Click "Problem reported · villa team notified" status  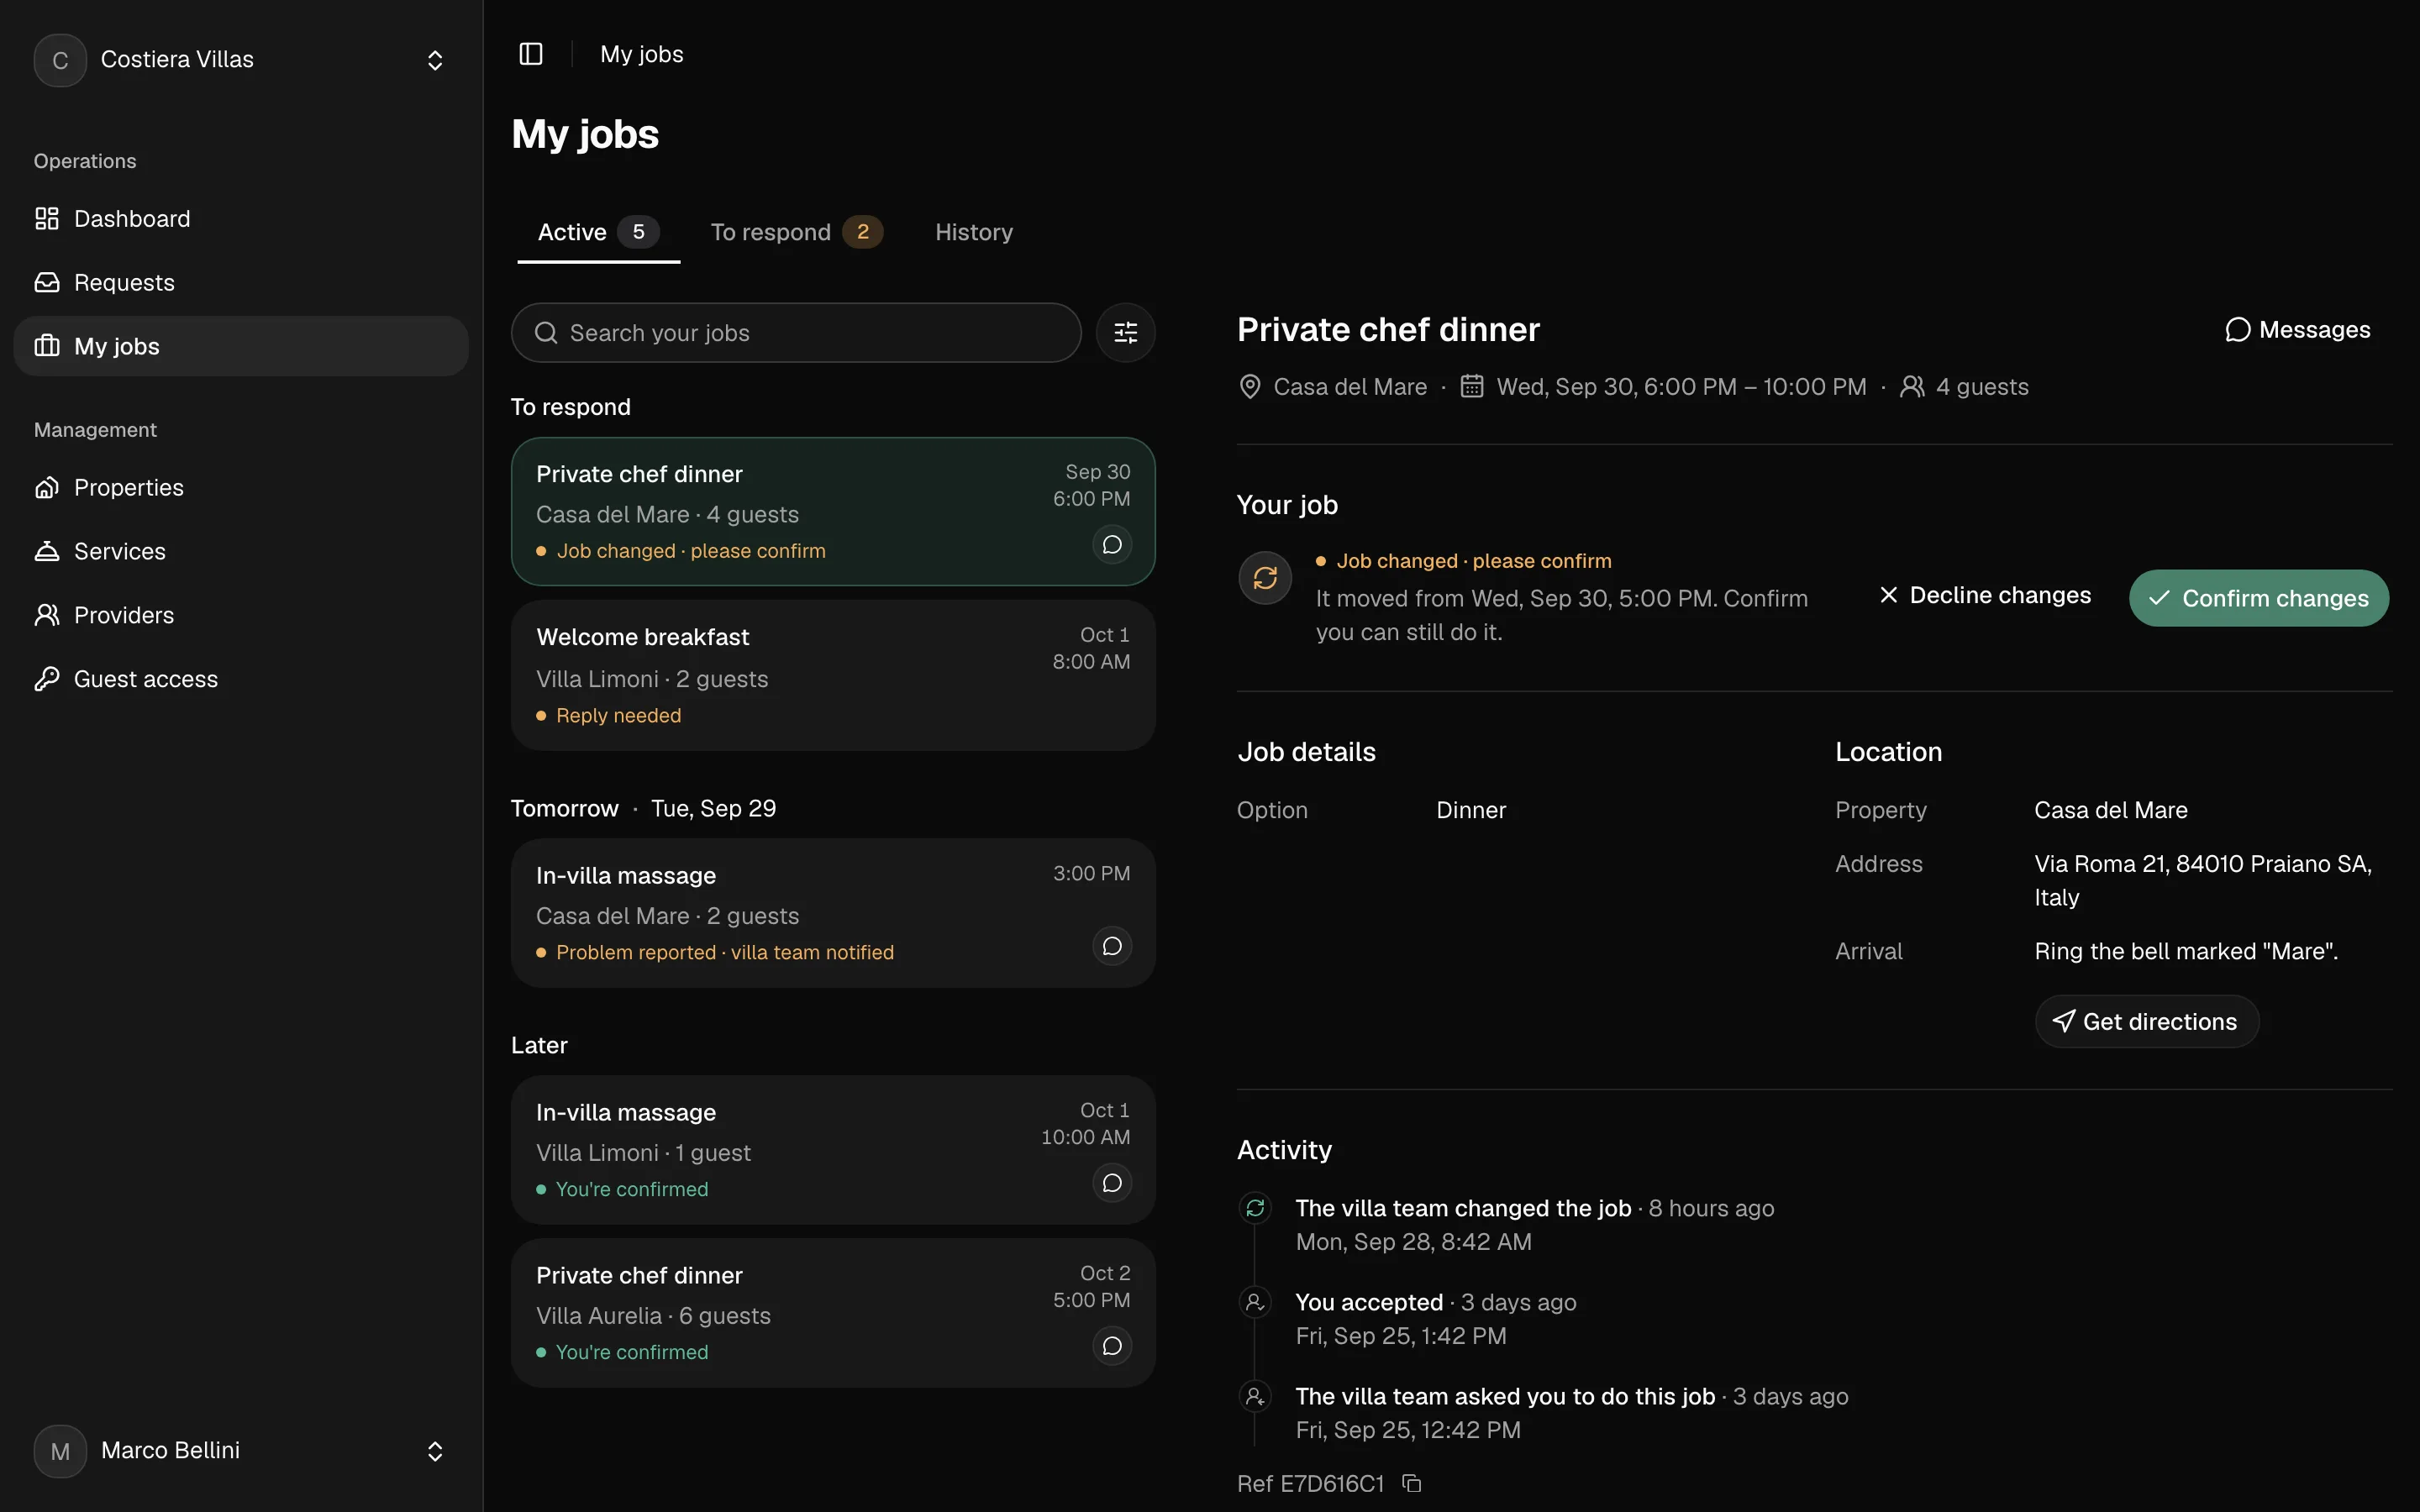pyautogui.click(x=725, y=952)
